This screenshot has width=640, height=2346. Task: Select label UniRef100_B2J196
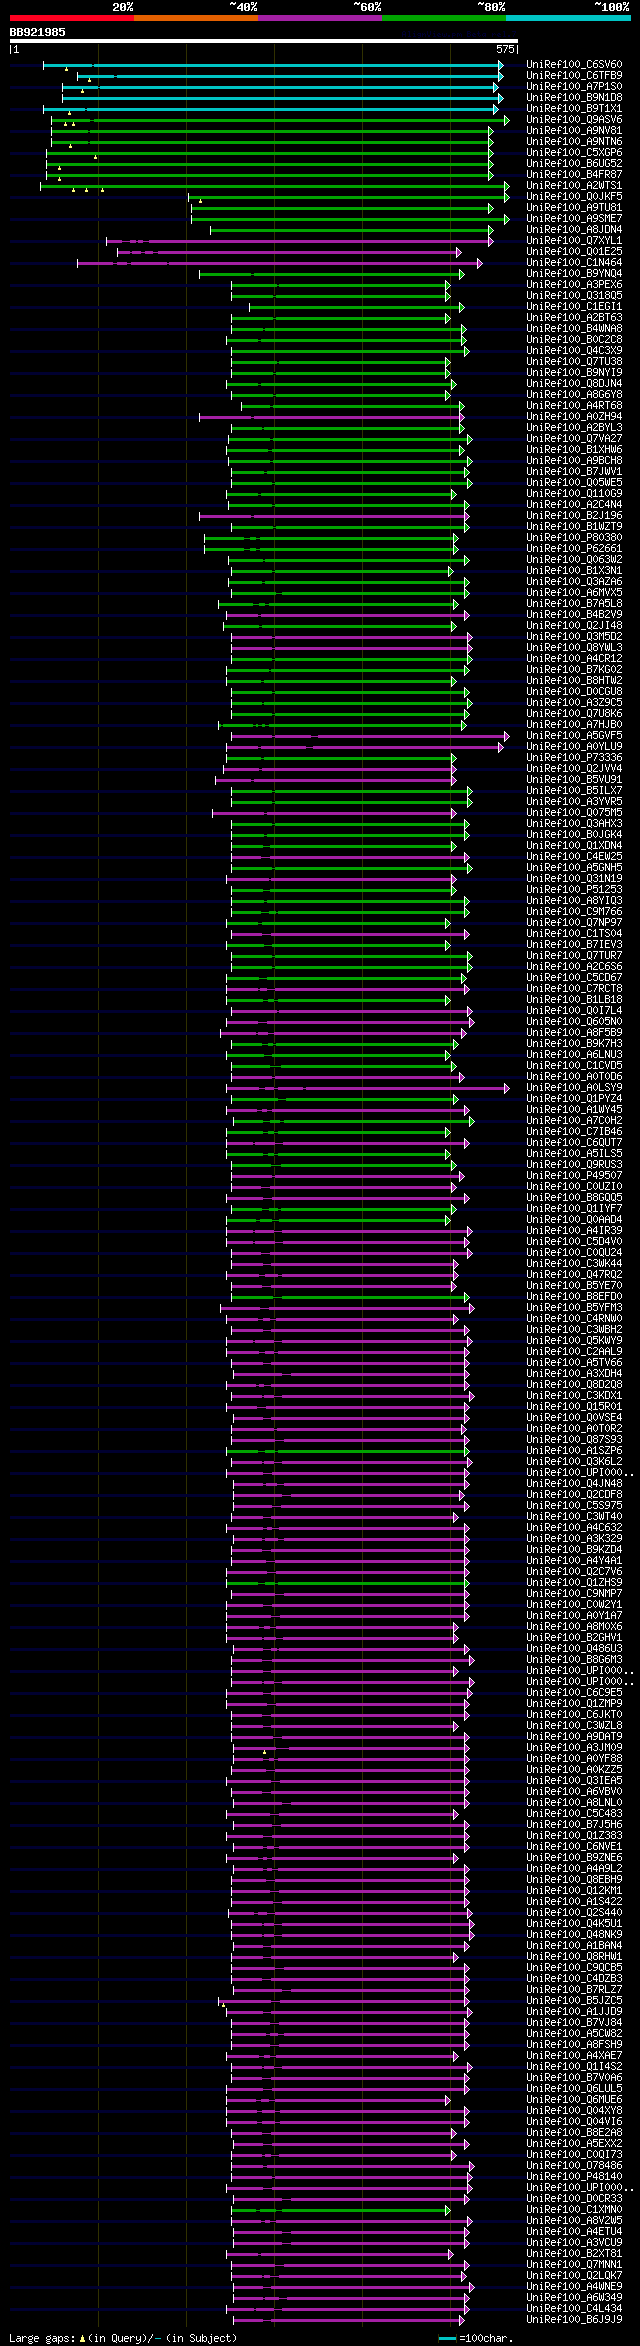coord(574,516)
